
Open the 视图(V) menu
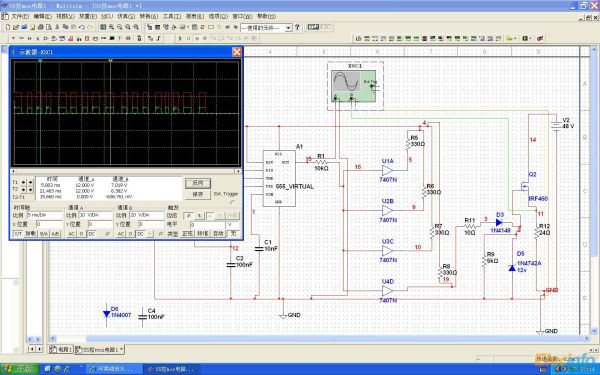65,16
